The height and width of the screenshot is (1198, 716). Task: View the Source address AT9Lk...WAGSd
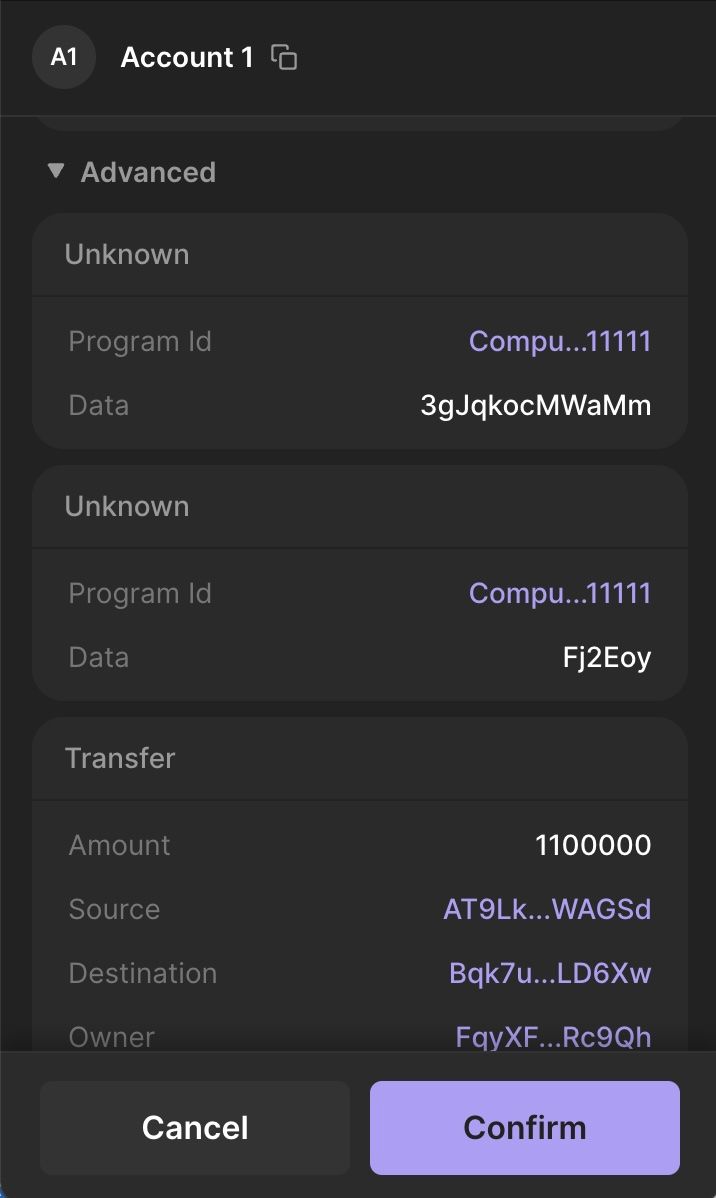547,909
